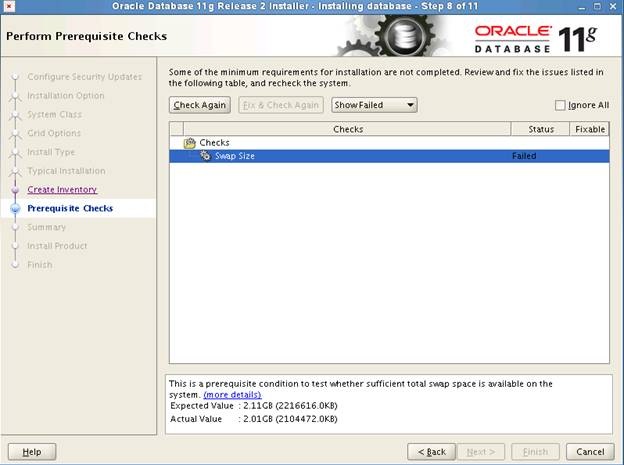The width and height of the screenshot is (624, 465).
Task: Click the Oracle Database 11g logo
Action: pyautogui.click(x=536, y=39)
